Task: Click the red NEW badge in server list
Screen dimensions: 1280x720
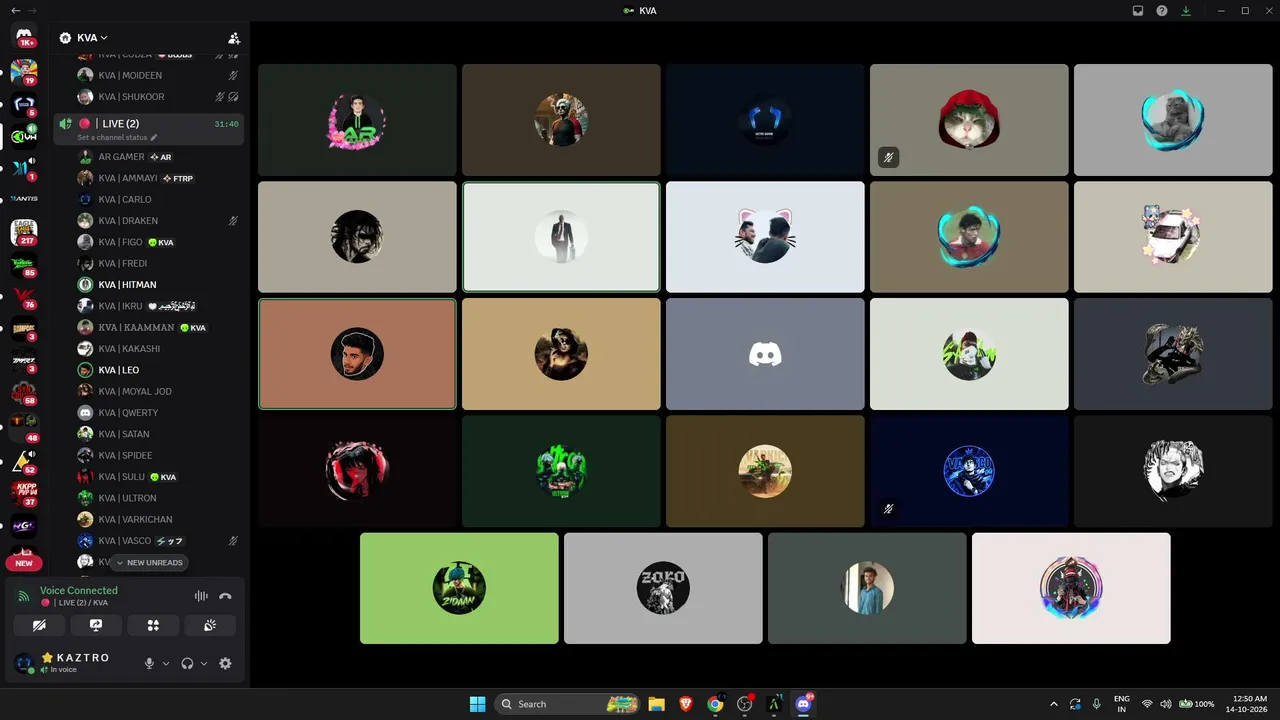Action: (x=24, y=563)
